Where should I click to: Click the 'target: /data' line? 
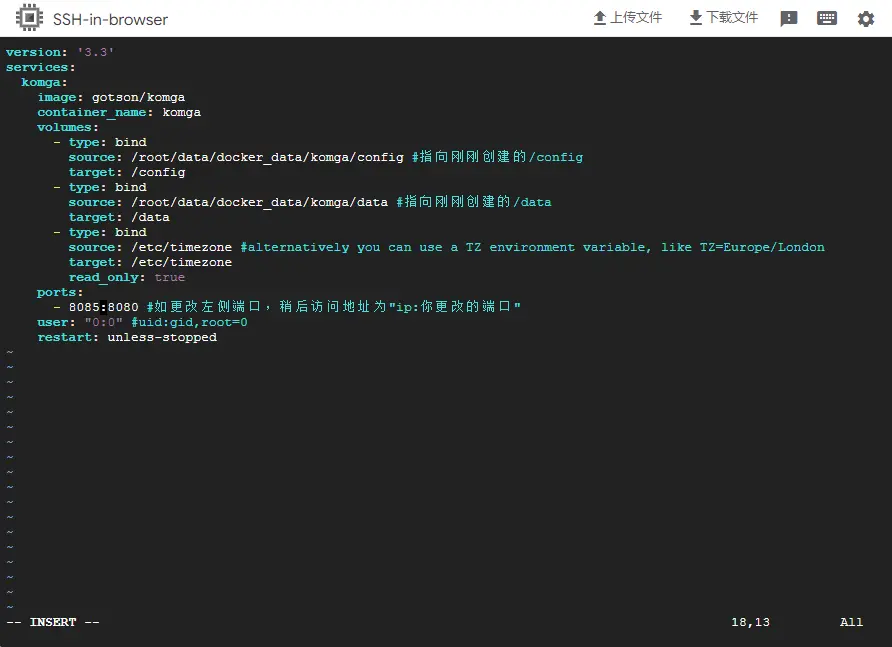point(119,217)
